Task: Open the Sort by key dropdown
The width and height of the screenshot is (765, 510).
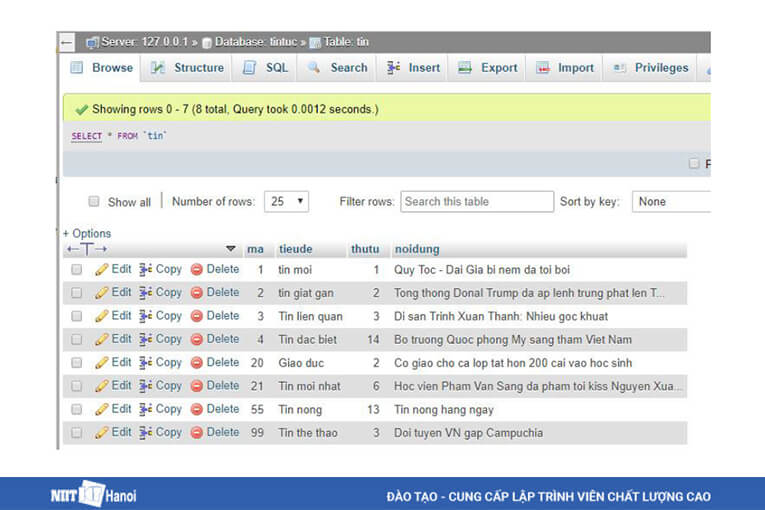Action: click(670, 201)
